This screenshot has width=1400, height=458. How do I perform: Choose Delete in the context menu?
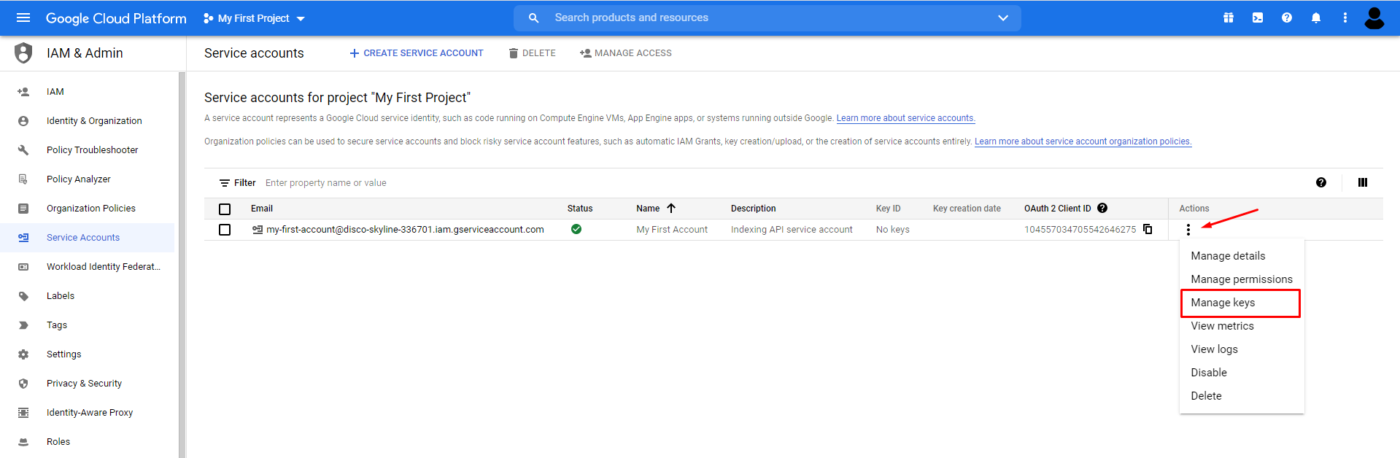click(x=1242, y=396)
